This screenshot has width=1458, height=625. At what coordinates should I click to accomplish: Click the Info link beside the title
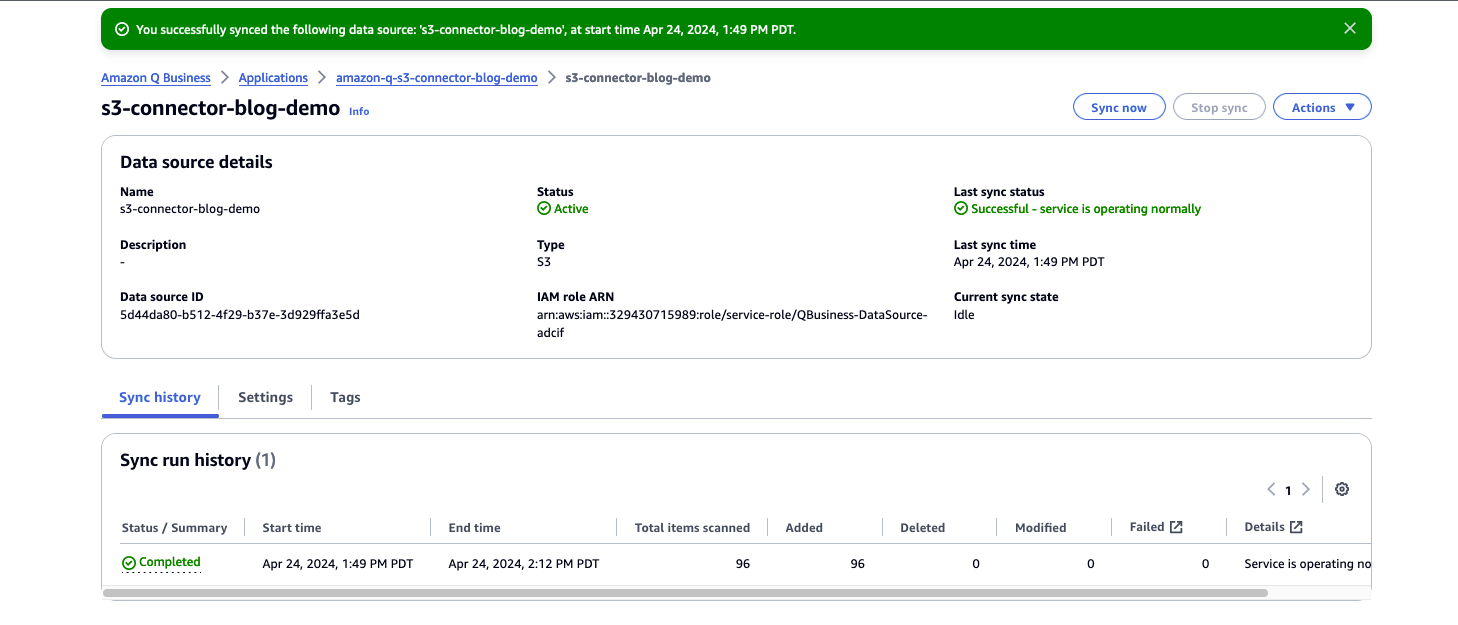click(x=359, y=111)
